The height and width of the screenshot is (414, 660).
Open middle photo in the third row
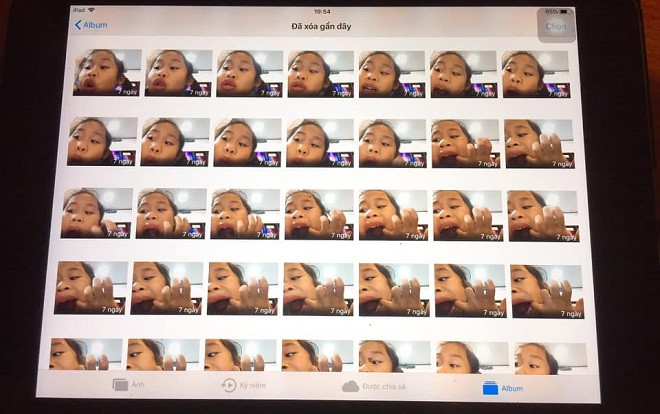tap(320, 214)
